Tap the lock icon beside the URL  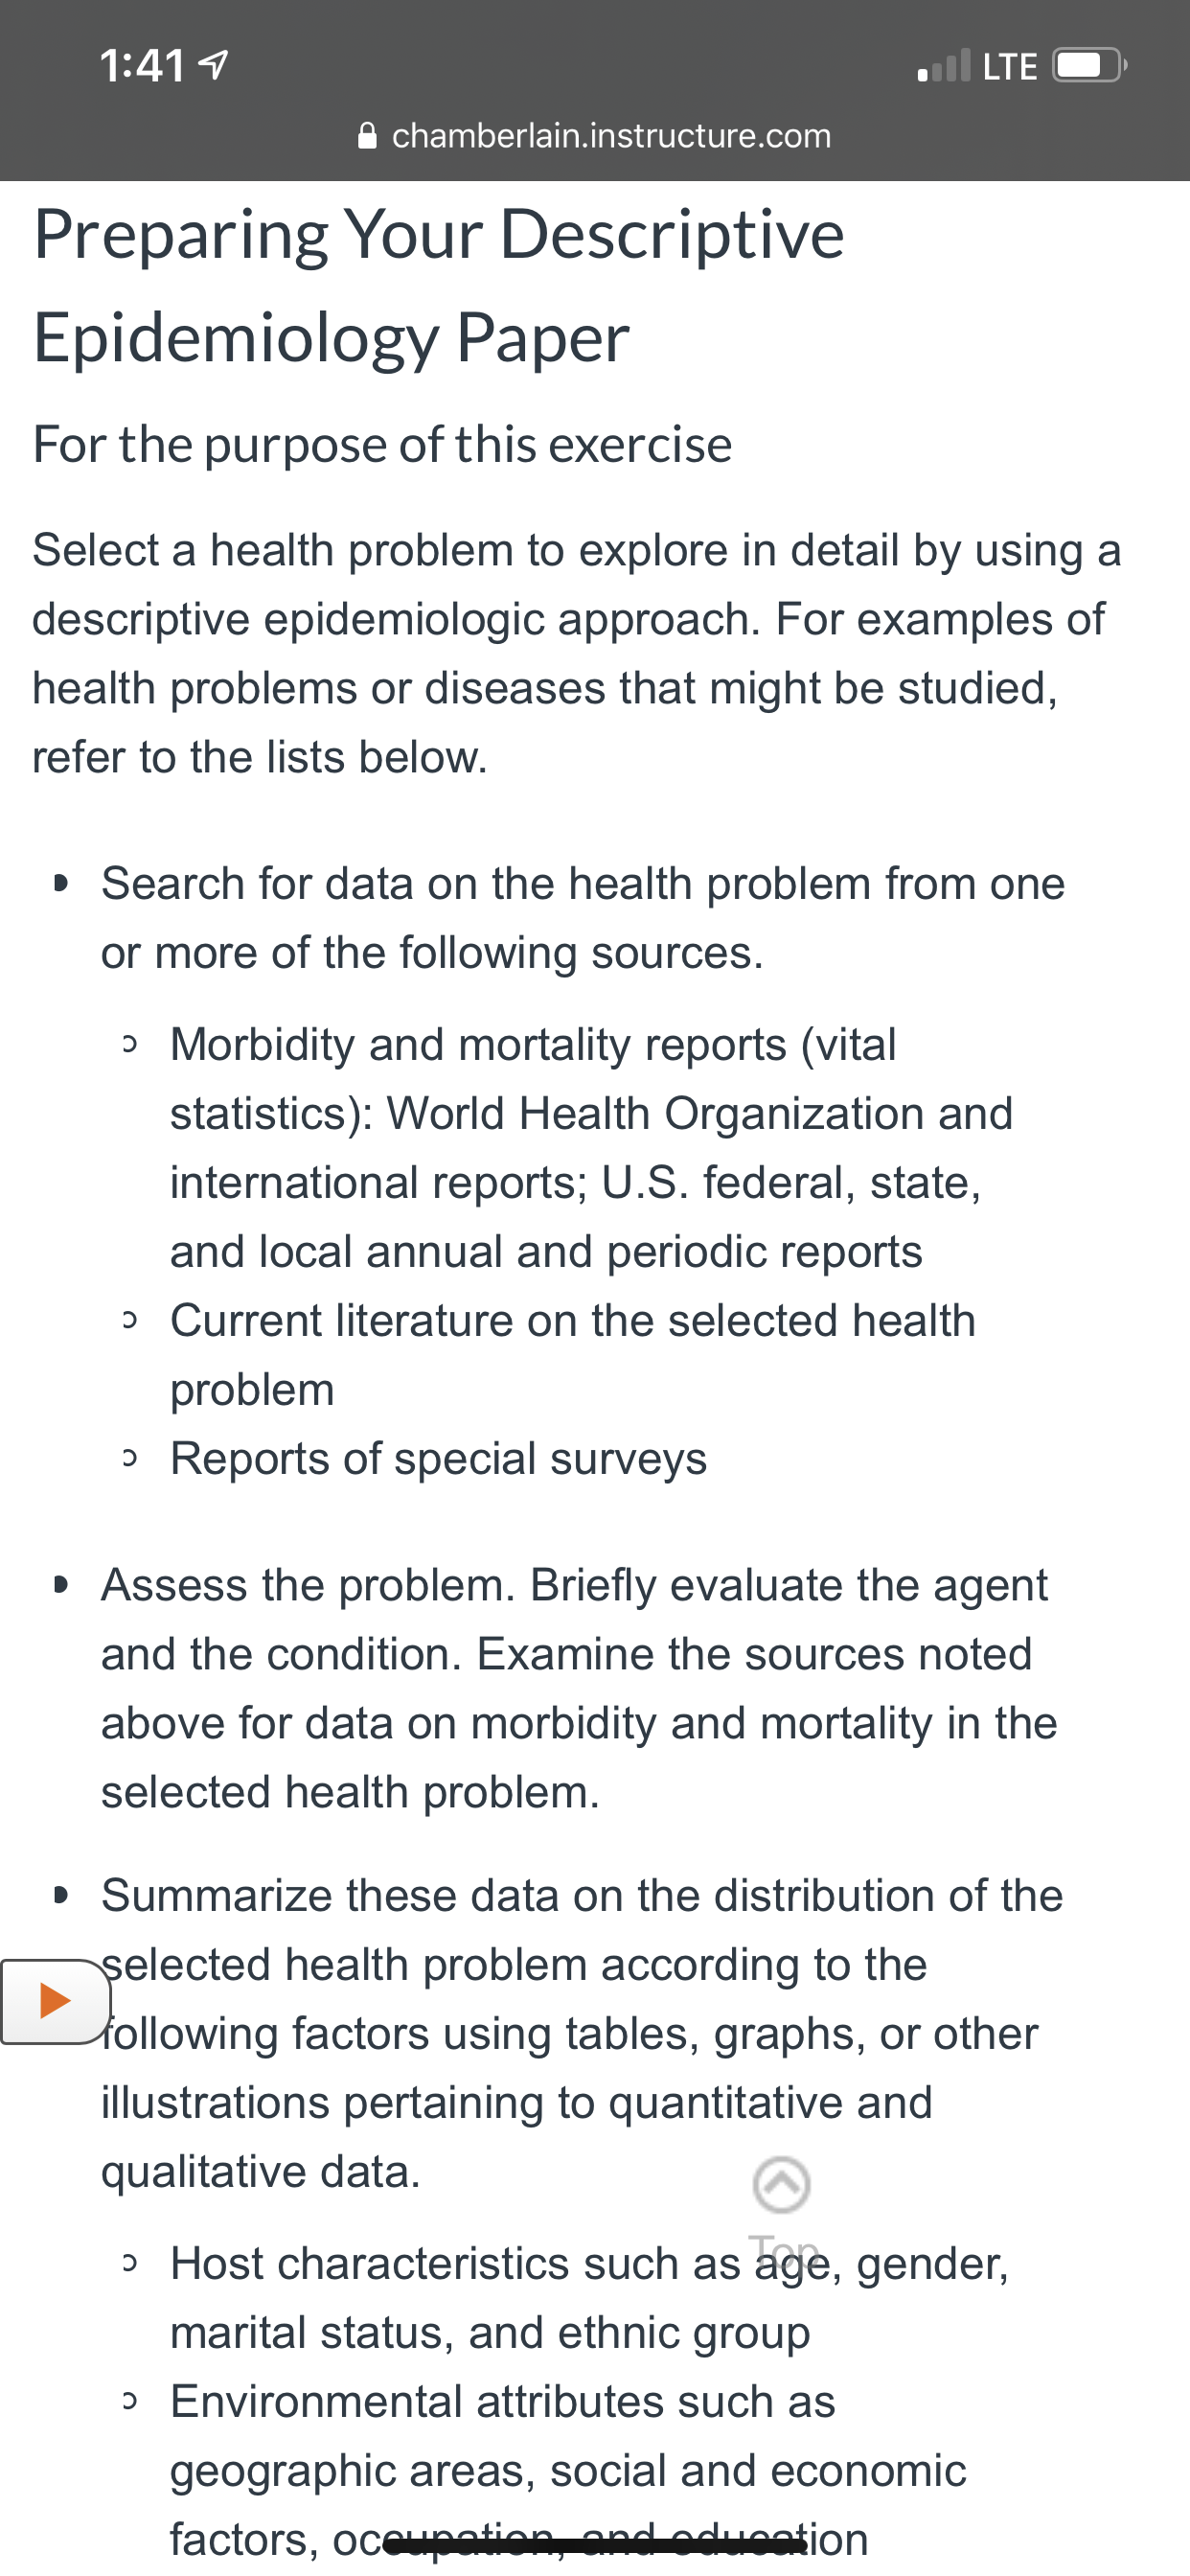tap(367, 135)
